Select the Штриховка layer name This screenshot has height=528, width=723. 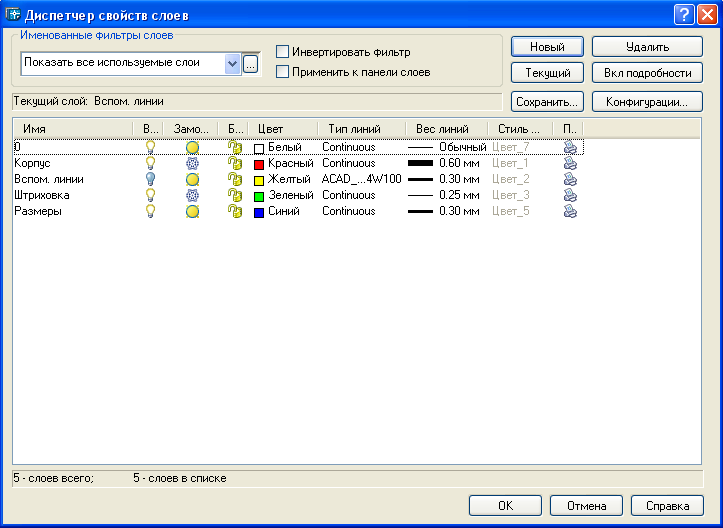click(x=42, y=195)
